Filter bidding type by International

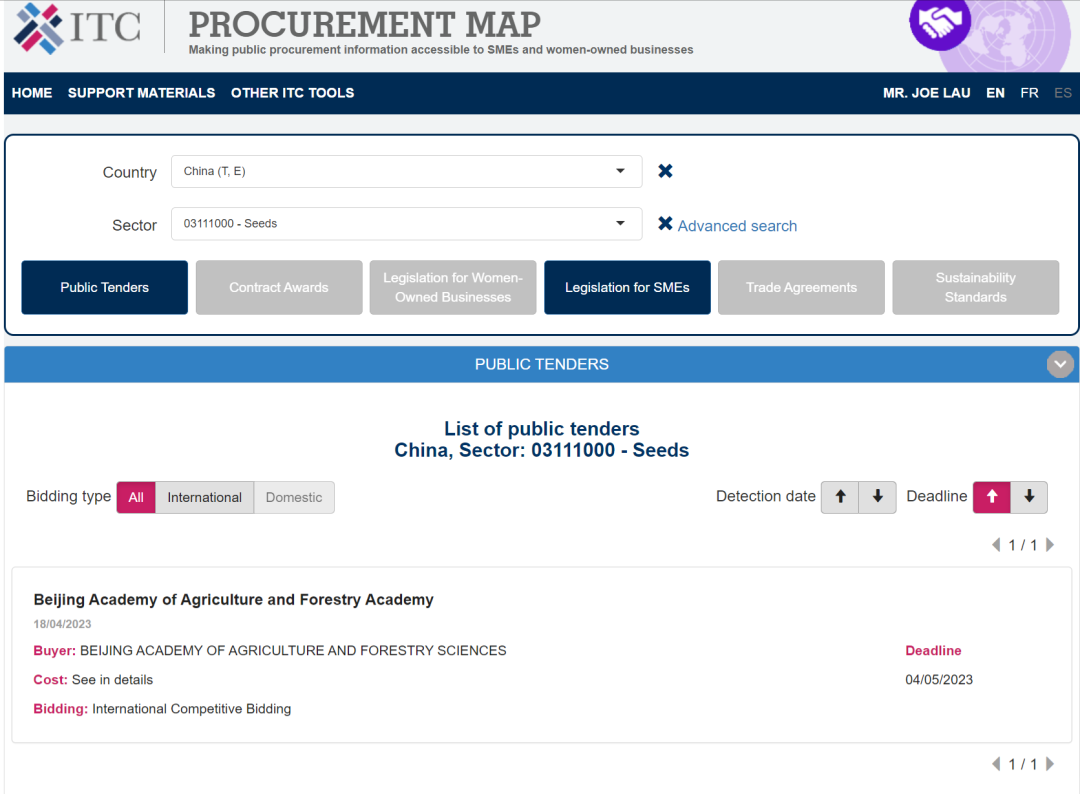(x=204, y=497)
